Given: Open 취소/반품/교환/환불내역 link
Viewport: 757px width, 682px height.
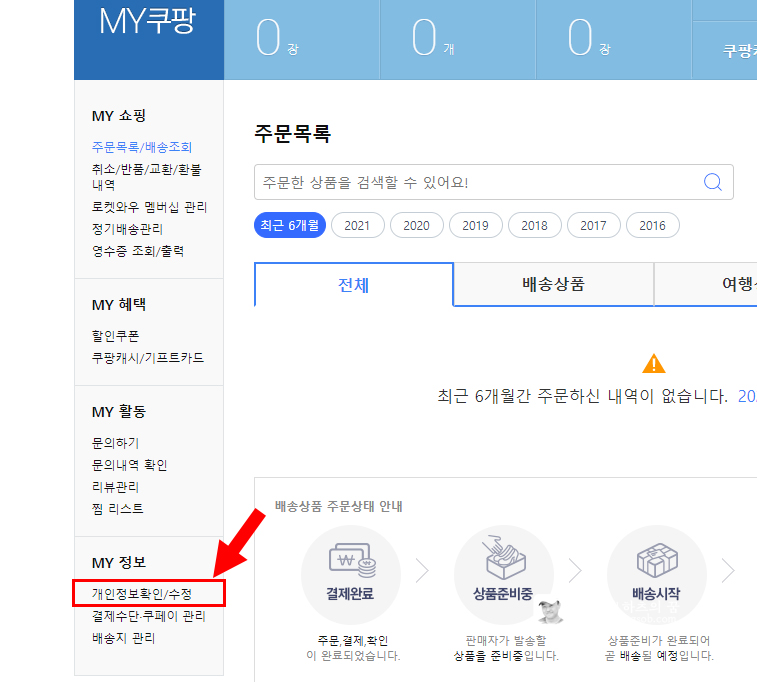Looking at the screenshot, I should point(146,177).
